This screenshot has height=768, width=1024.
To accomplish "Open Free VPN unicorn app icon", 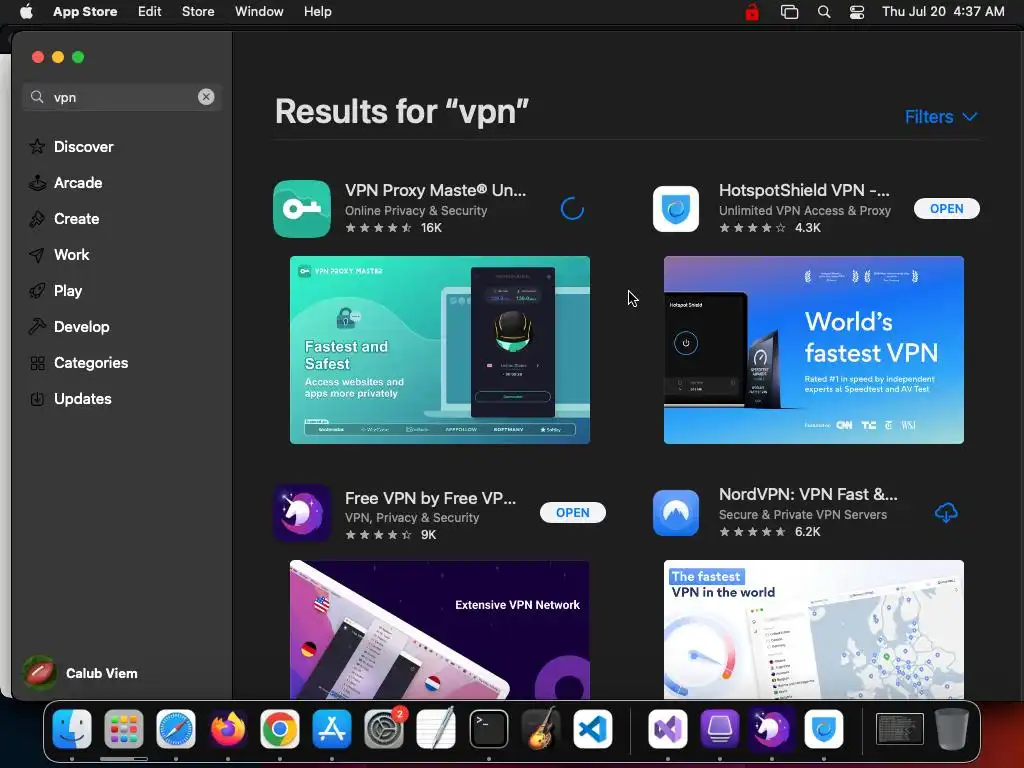I will [302, 513].
